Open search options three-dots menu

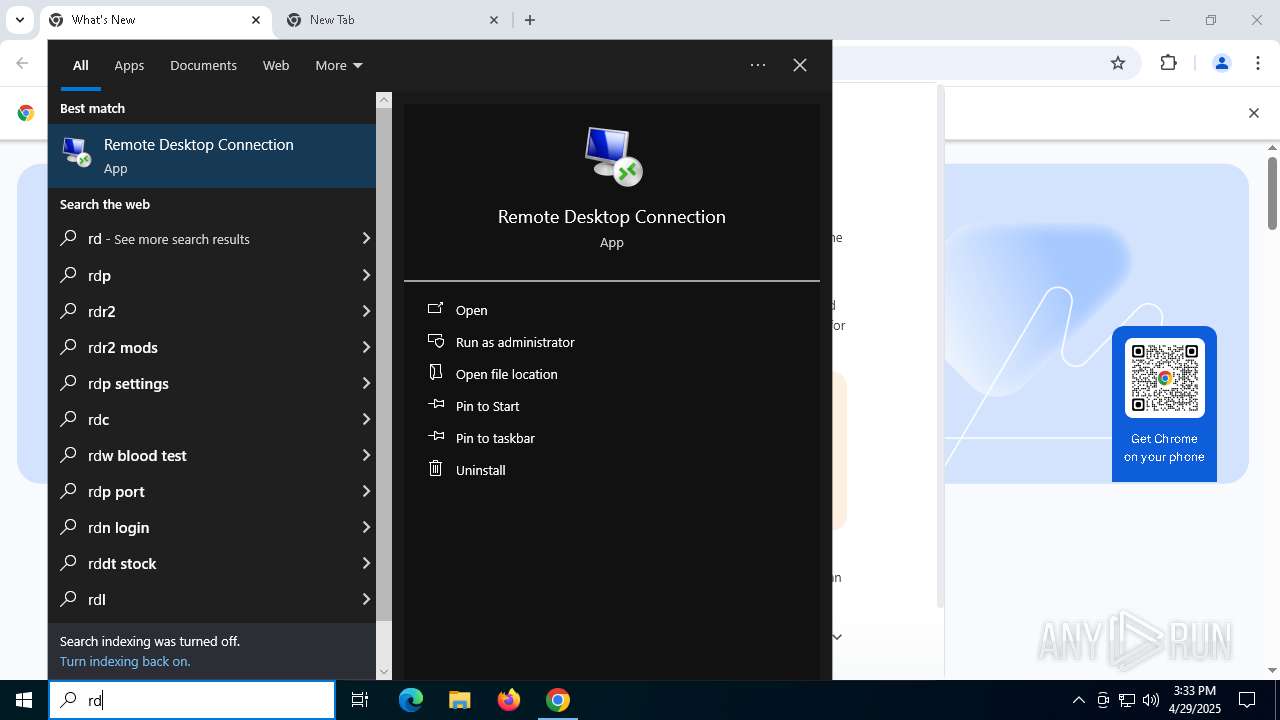(758, 65)
